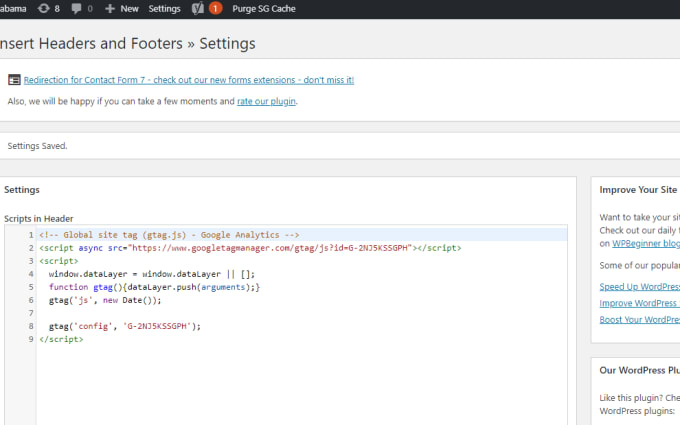Open Redirection for Contact Form 7 link

pyautogui.click(x=189, y=80)
